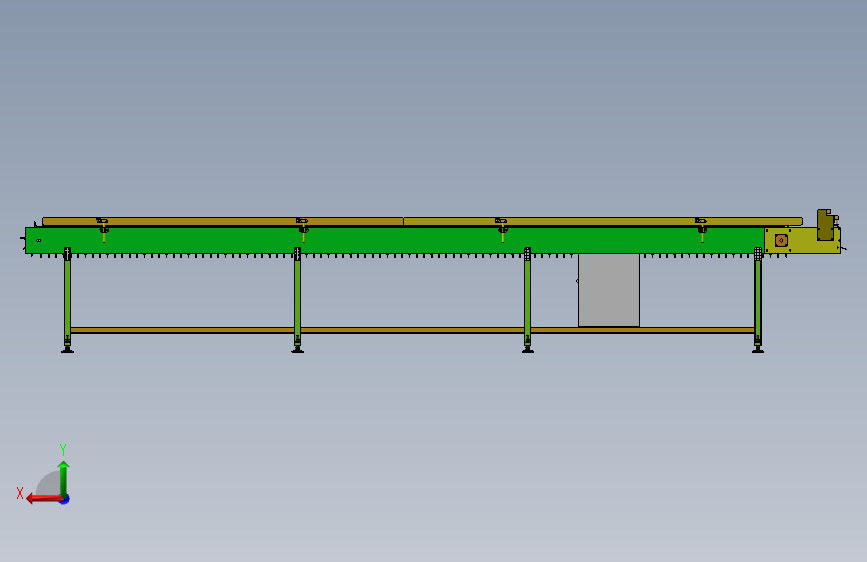This screenshot has height=562, width=867.
Task: Select the olive-yellow top cover plank
Action: [x=603, y=221]
